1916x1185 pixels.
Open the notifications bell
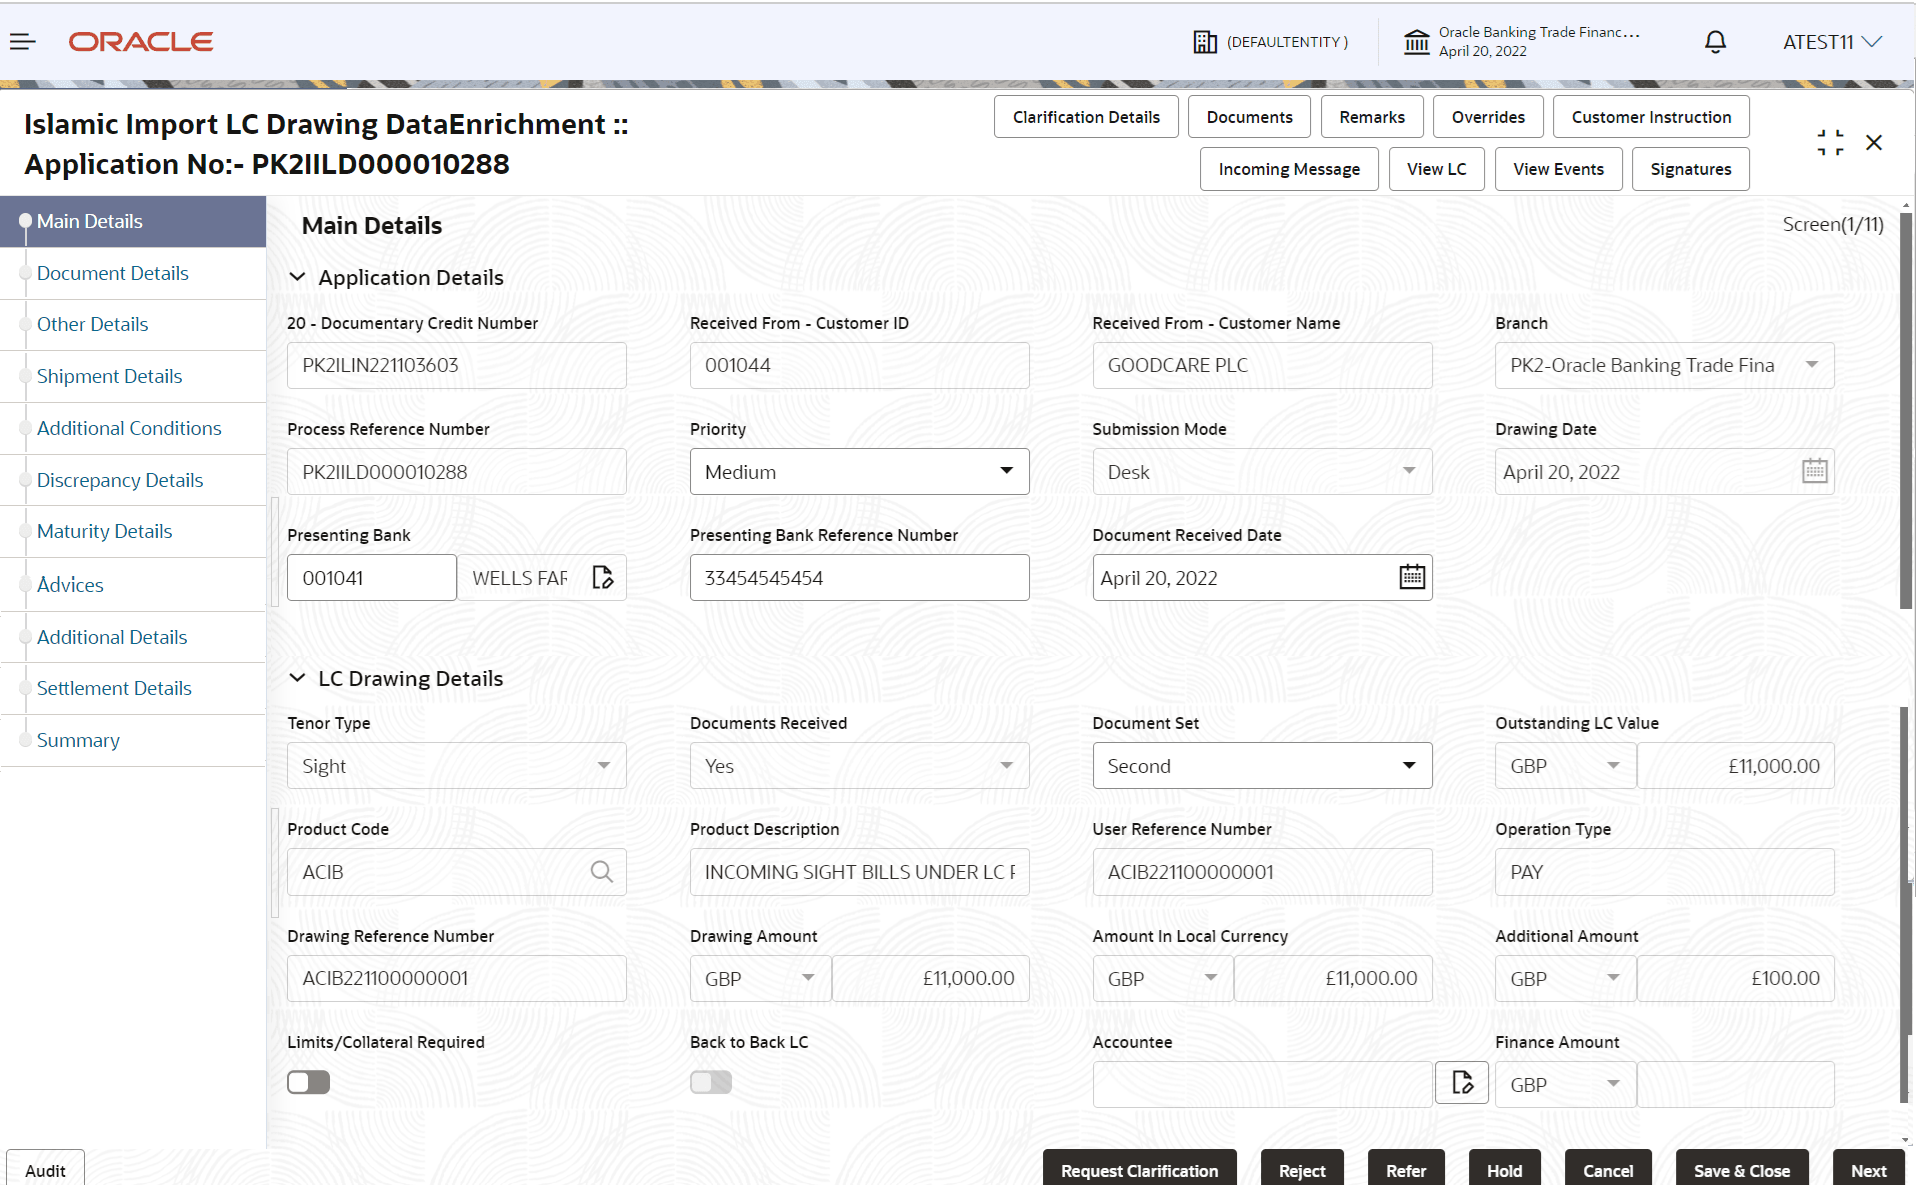[1714, 41]
